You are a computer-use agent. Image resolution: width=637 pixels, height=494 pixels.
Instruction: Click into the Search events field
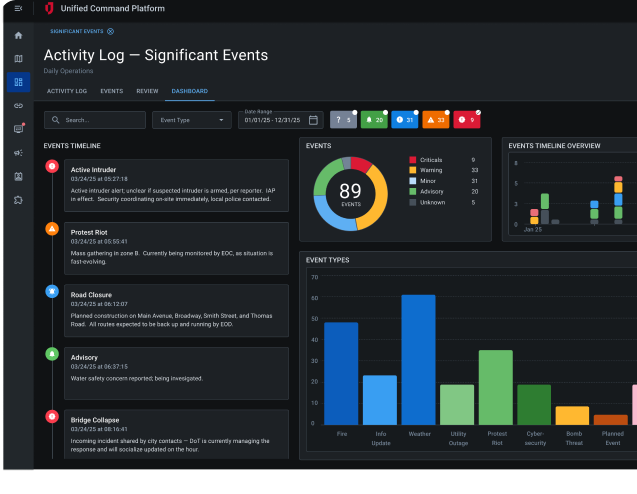point(100,120)
